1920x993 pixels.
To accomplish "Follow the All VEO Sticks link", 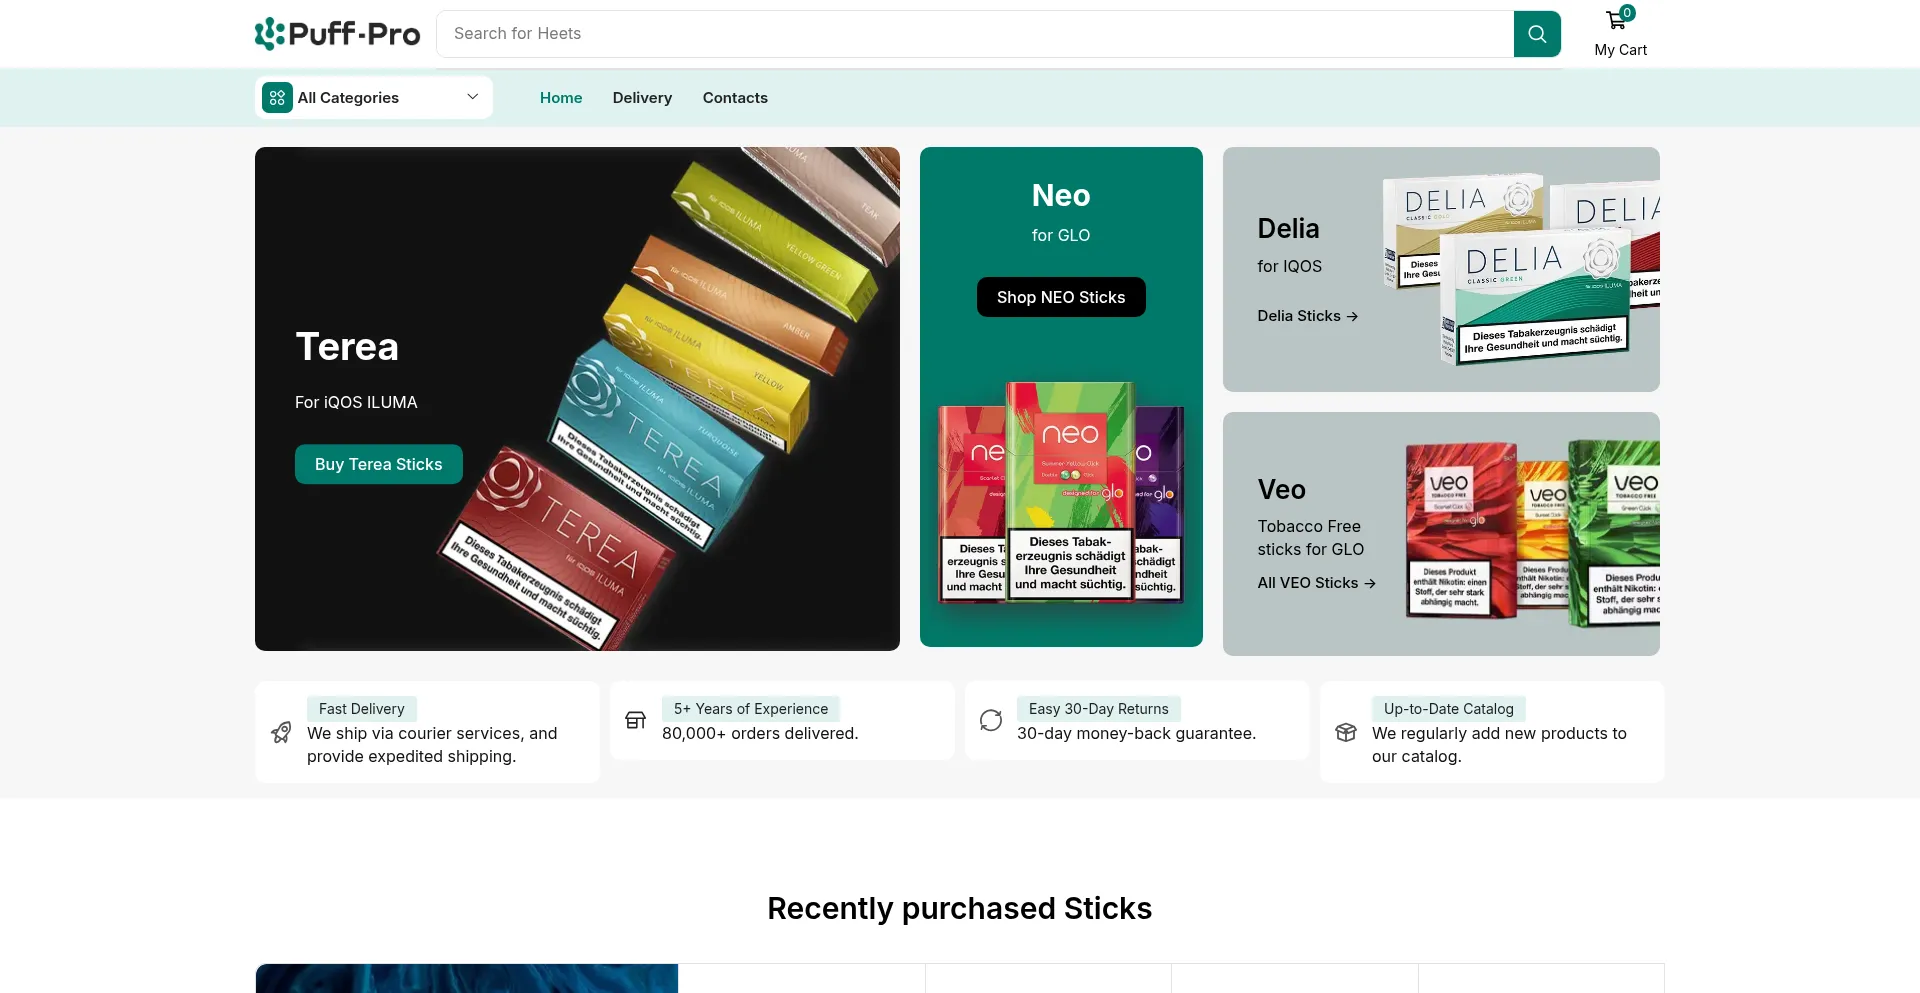I will coord(1317,583).
